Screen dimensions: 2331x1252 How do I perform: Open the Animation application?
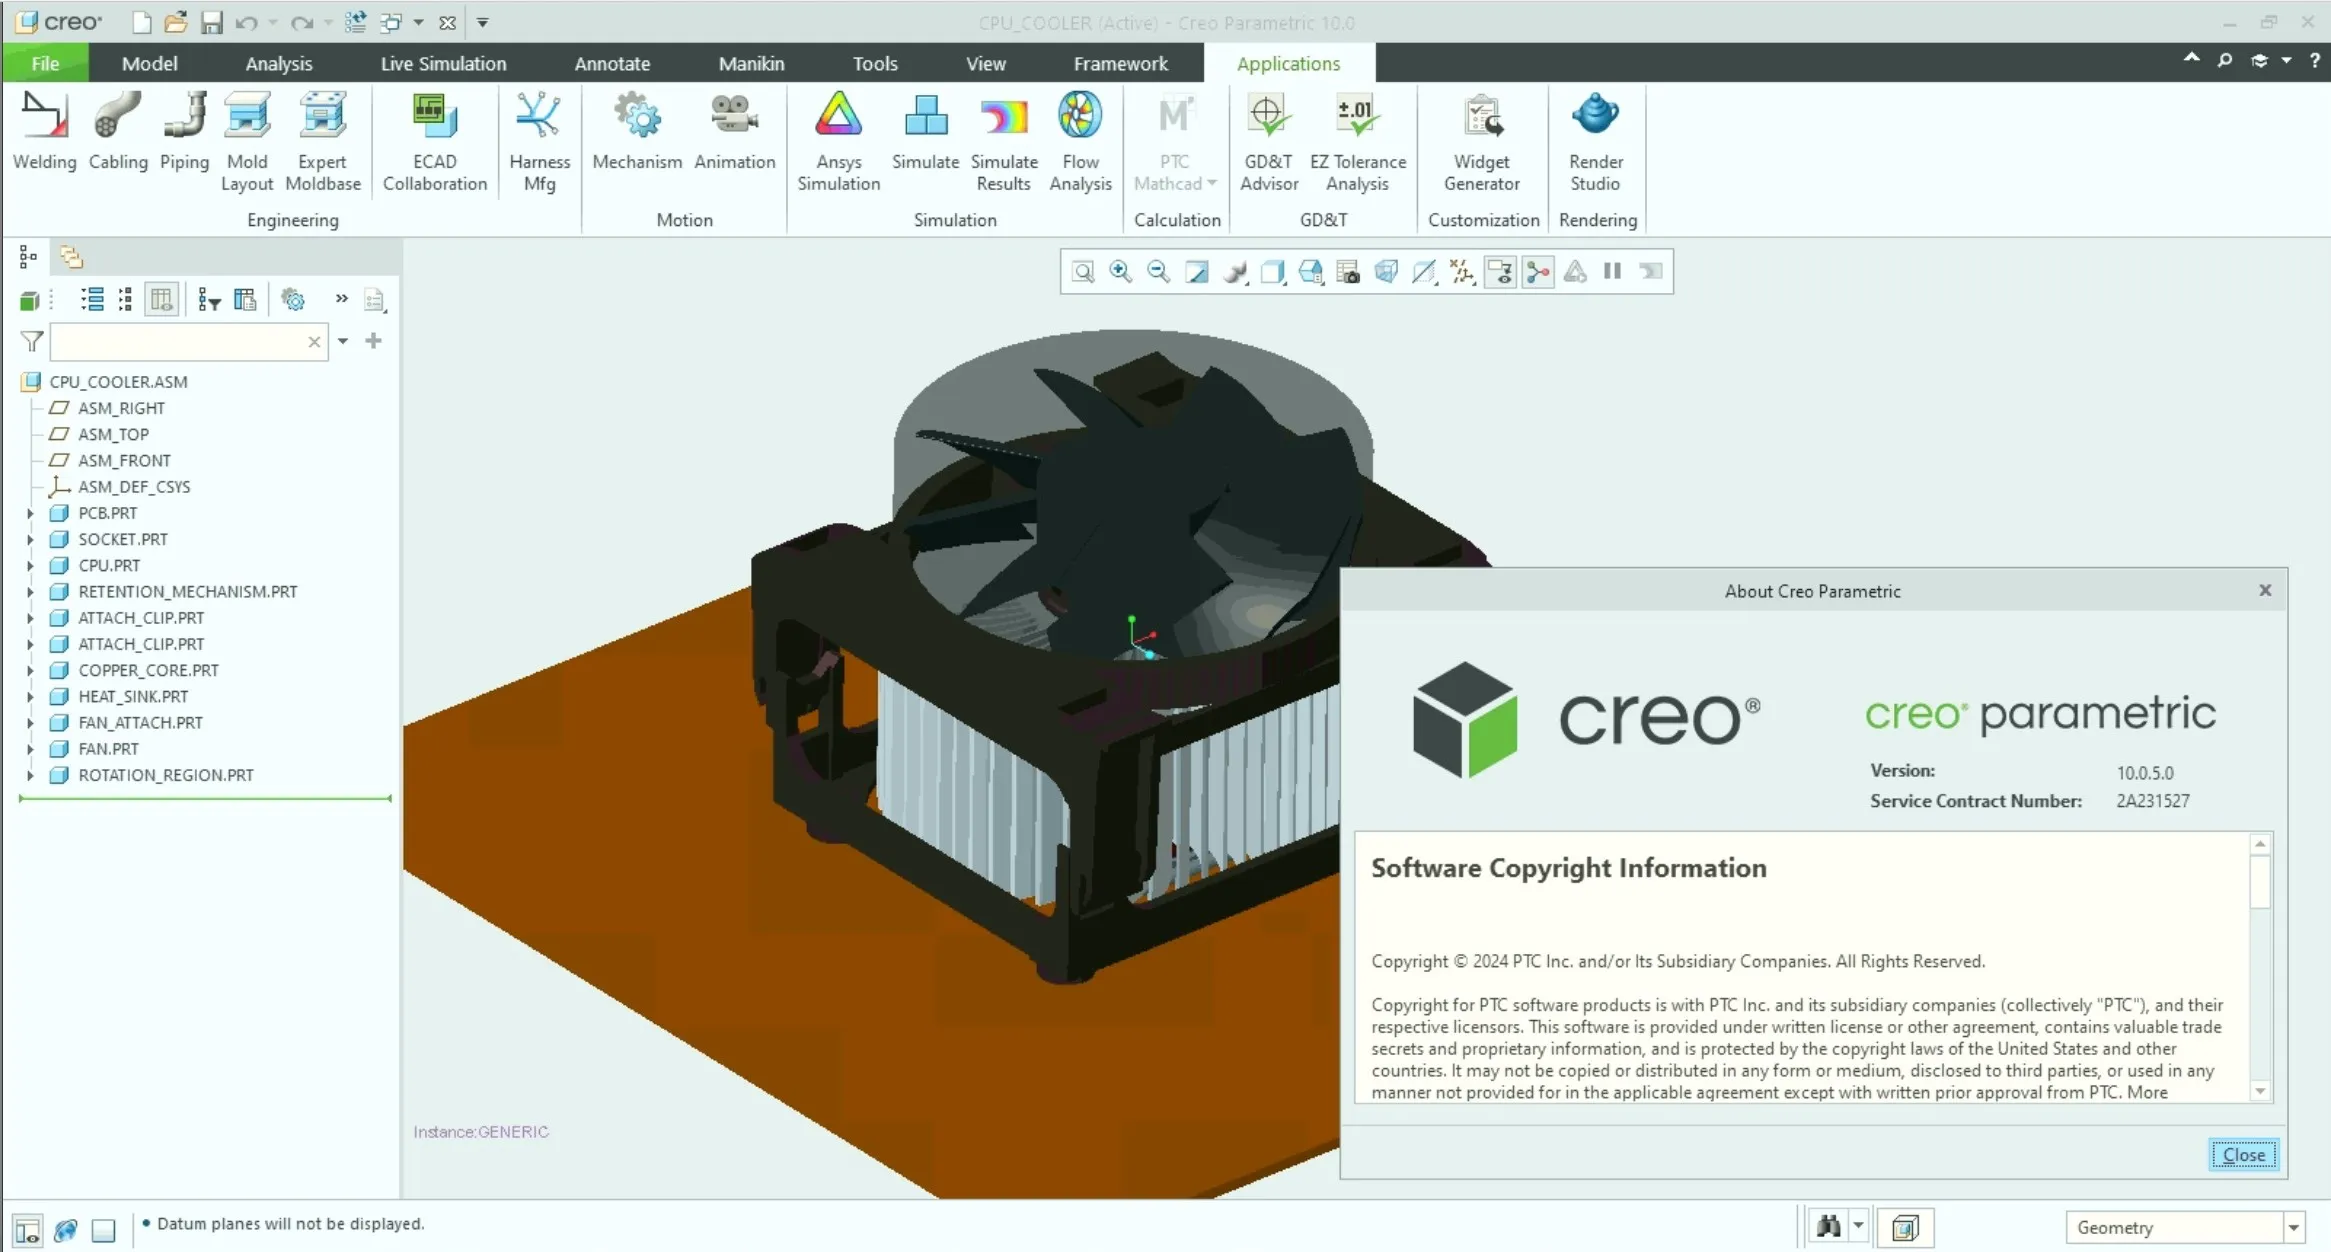tap(734, 131)
